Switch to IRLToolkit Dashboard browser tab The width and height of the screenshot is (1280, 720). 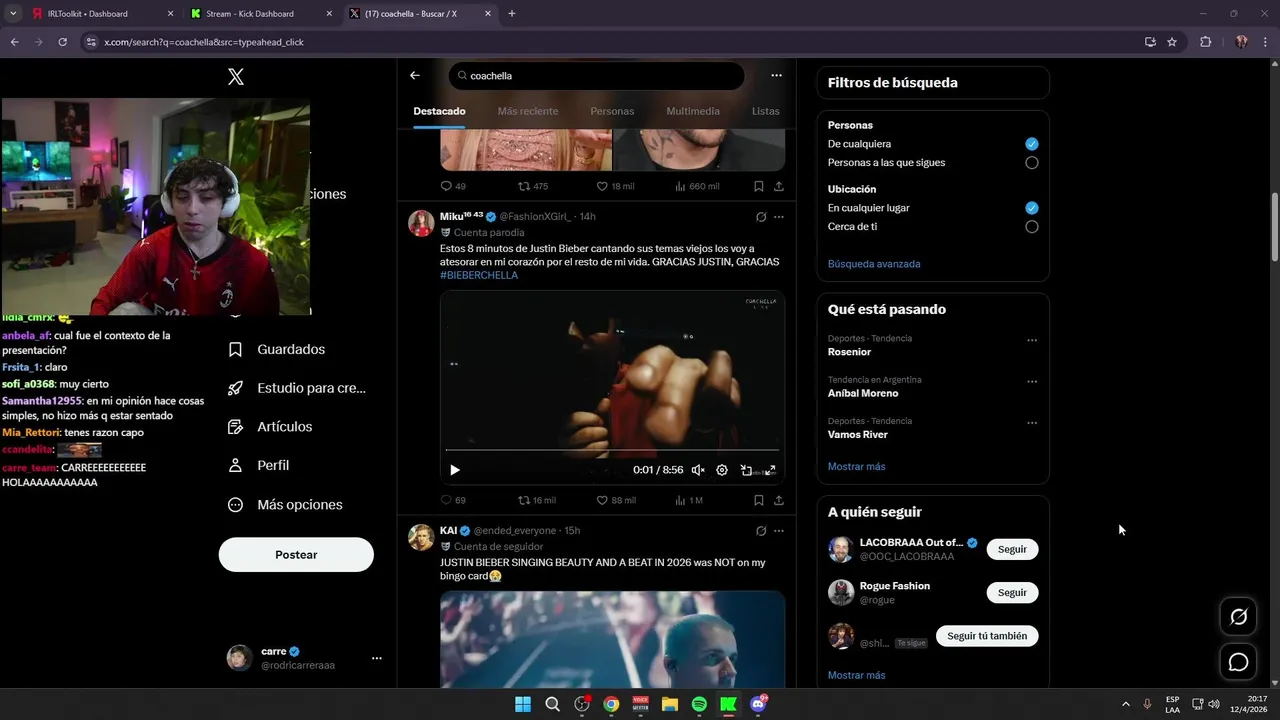(100, 14)
